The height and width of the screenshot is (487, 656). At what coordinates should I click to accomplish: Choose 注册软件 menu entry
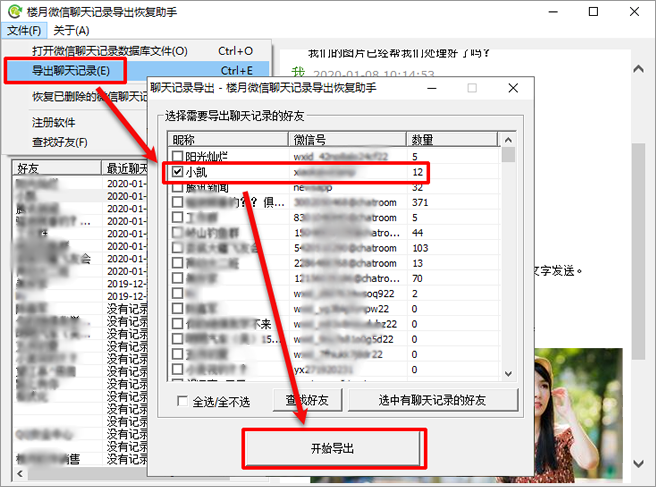(x=54, y=123)
